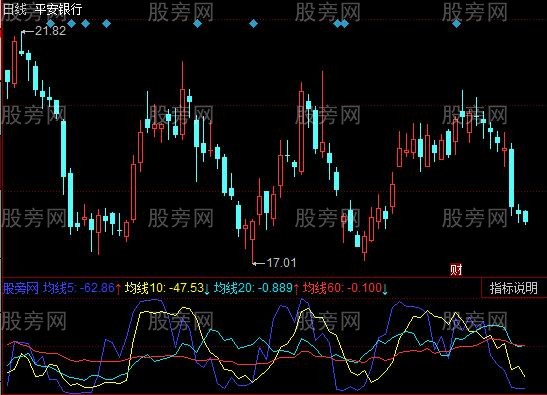547x395 pixels.
Task: Click the blue 股旁网 indicator name label
Action: (x=21, y=288)
